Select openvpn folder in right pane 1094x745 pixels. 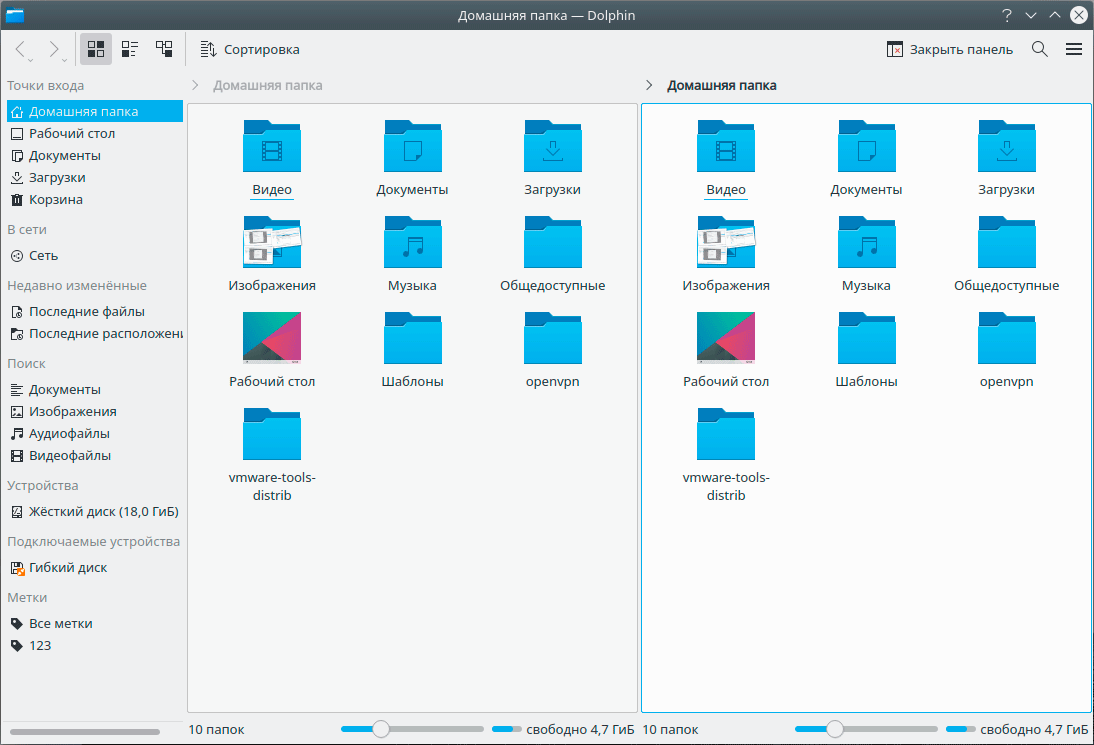[1006, 349]
